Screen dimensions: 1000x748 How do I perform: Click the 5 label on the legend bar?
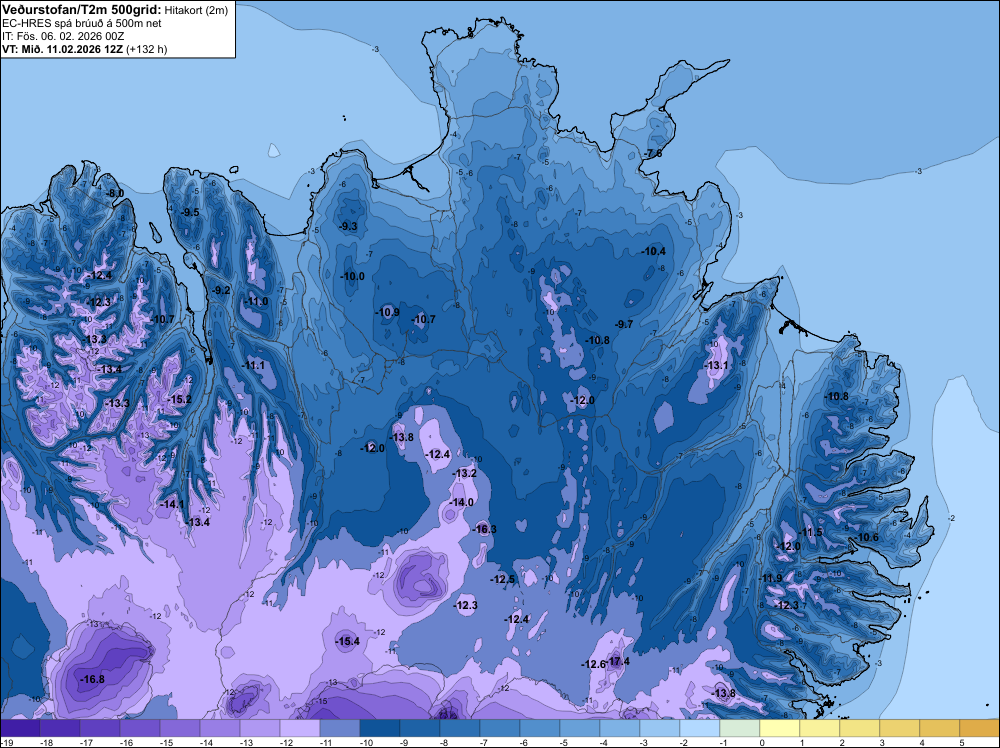[962, 742]
